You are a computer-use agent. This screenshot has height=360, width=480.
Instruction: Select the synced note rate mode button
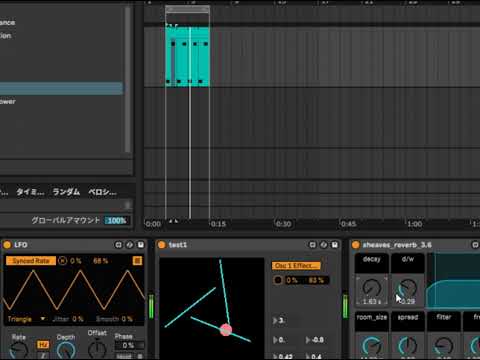tap(43, 355)
